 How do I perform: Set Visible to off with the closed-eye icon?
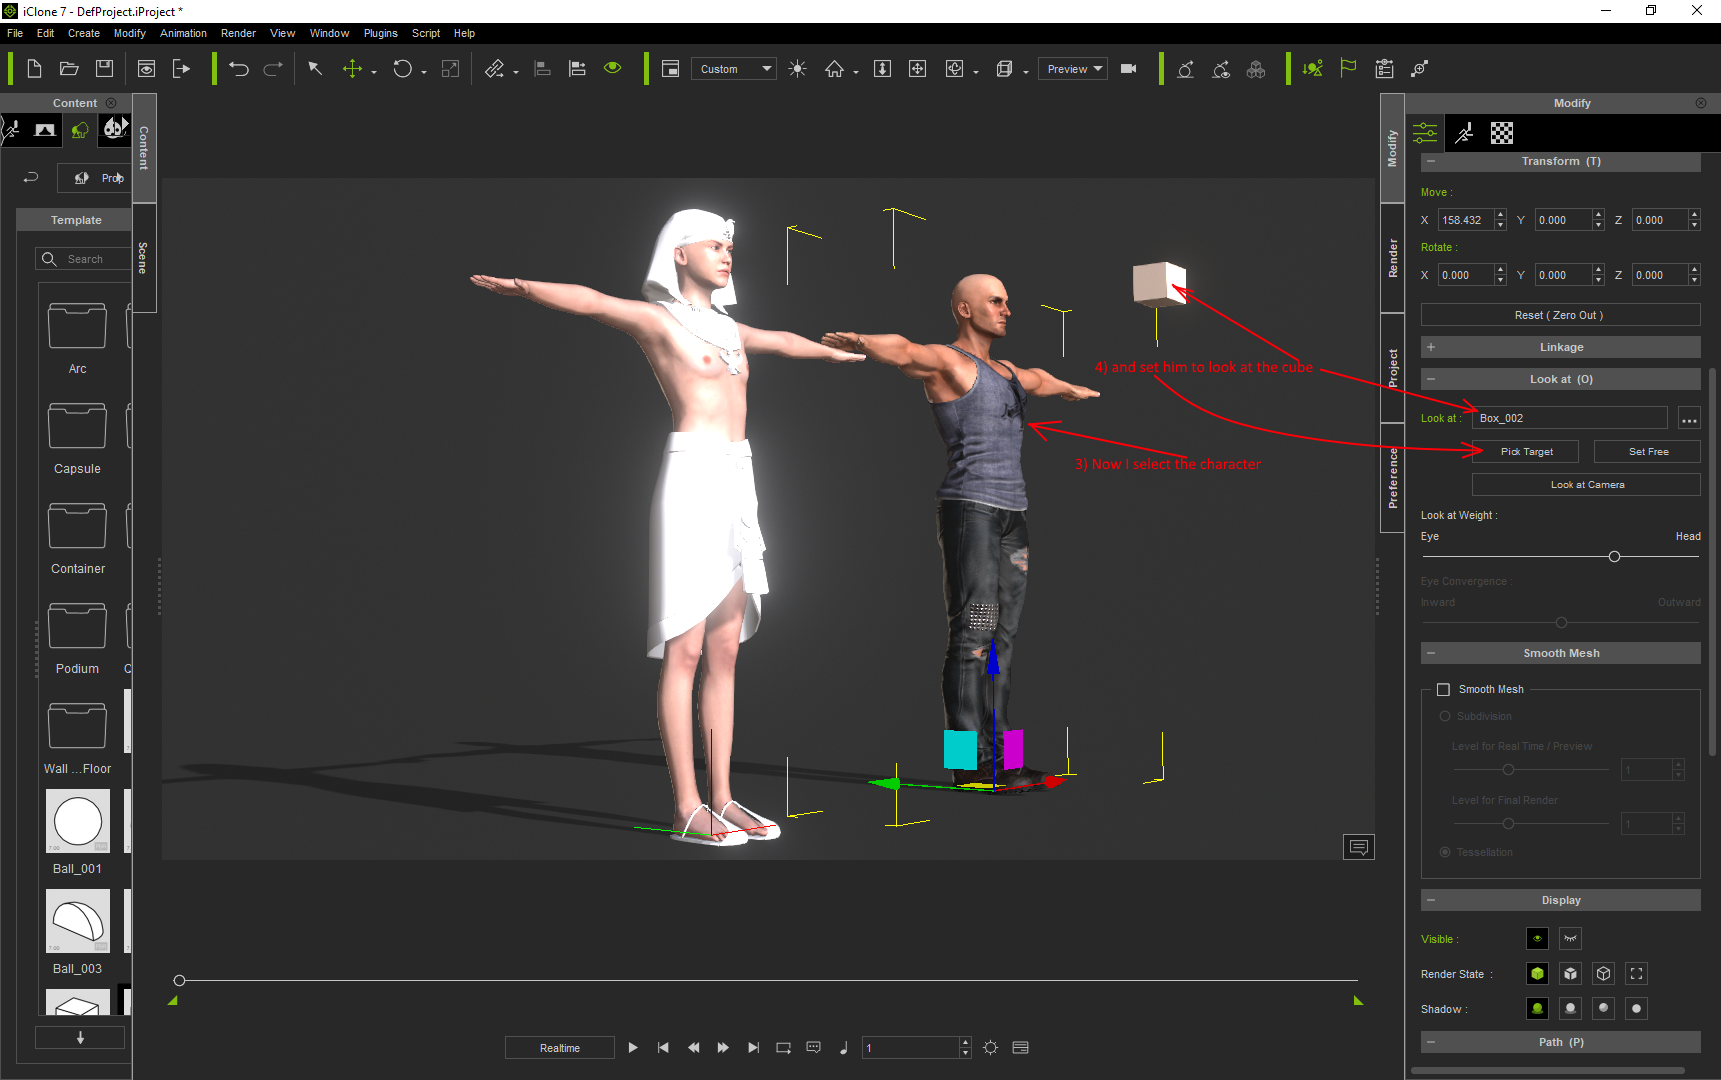click(x=1571, y=939)
